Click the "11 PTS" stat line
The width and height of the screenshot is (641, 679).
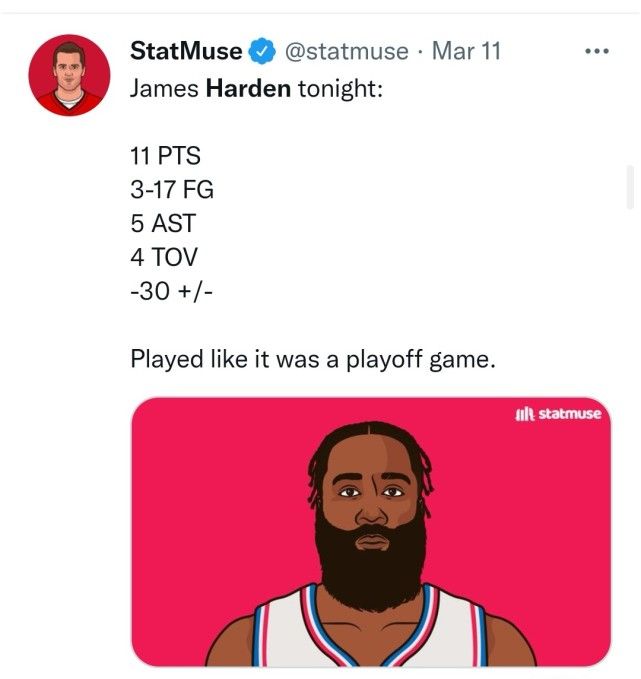pos(166,158)
